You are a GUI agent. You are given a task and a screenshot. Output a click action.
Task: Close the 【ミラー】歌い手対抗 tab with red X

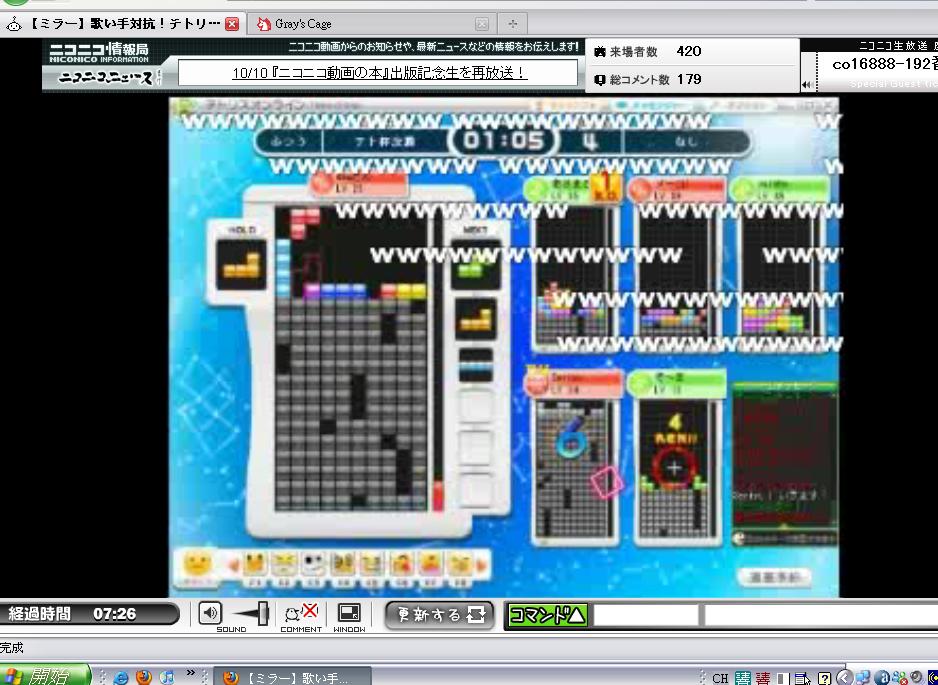coord(232,24)
